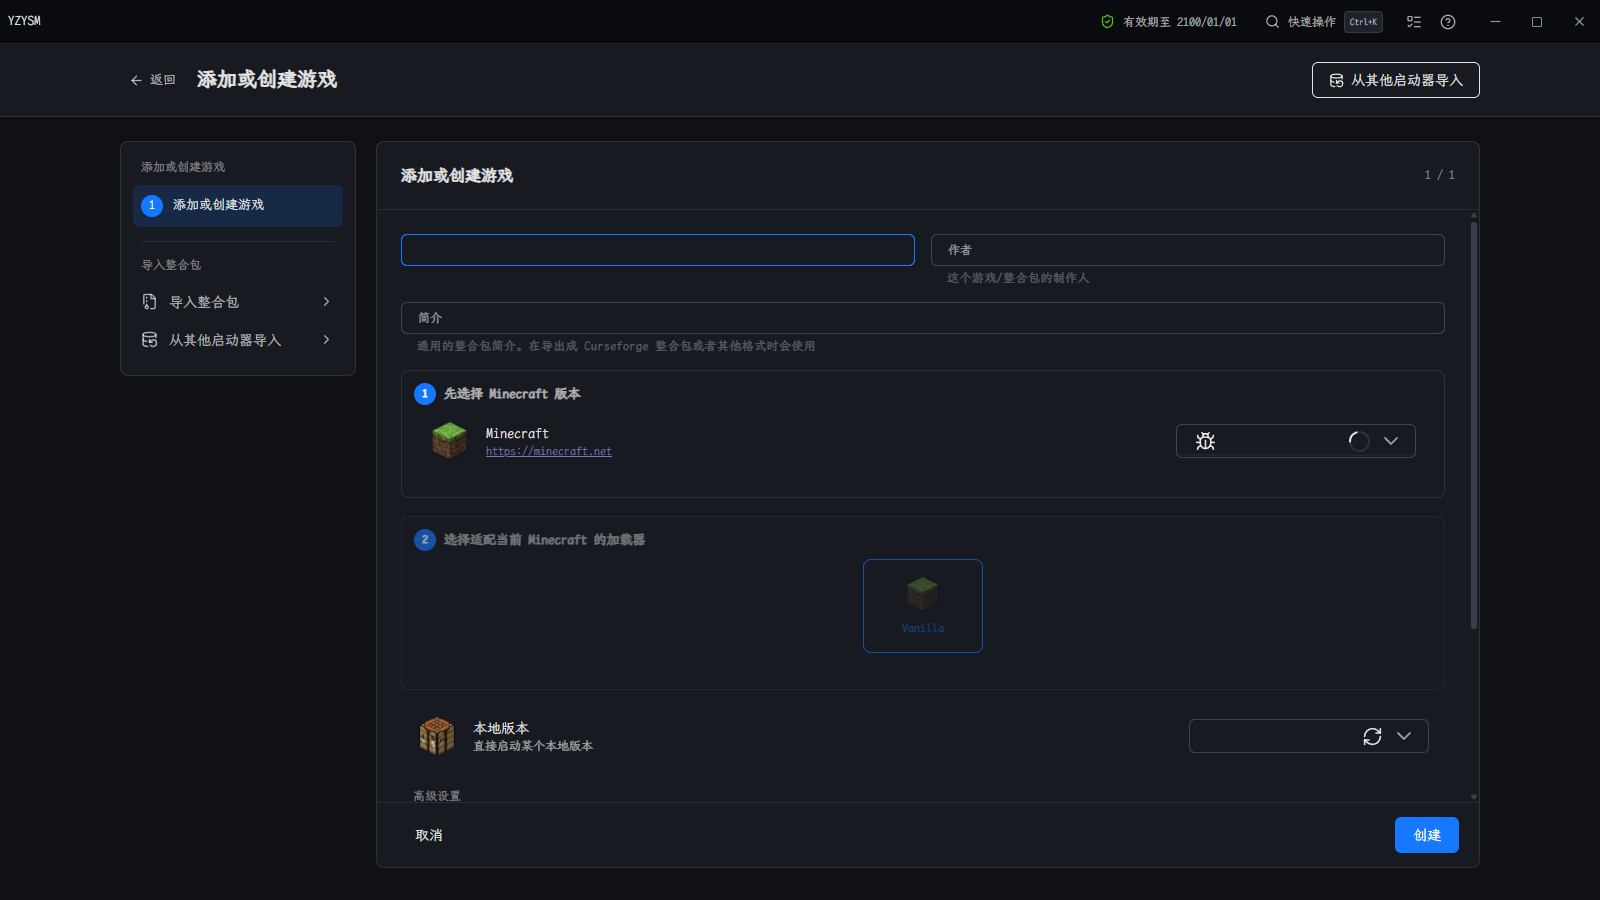Open sidebar item 导入整合包
The height and width of the screenshot is (900, 1600).
click(x=238, y=302)
